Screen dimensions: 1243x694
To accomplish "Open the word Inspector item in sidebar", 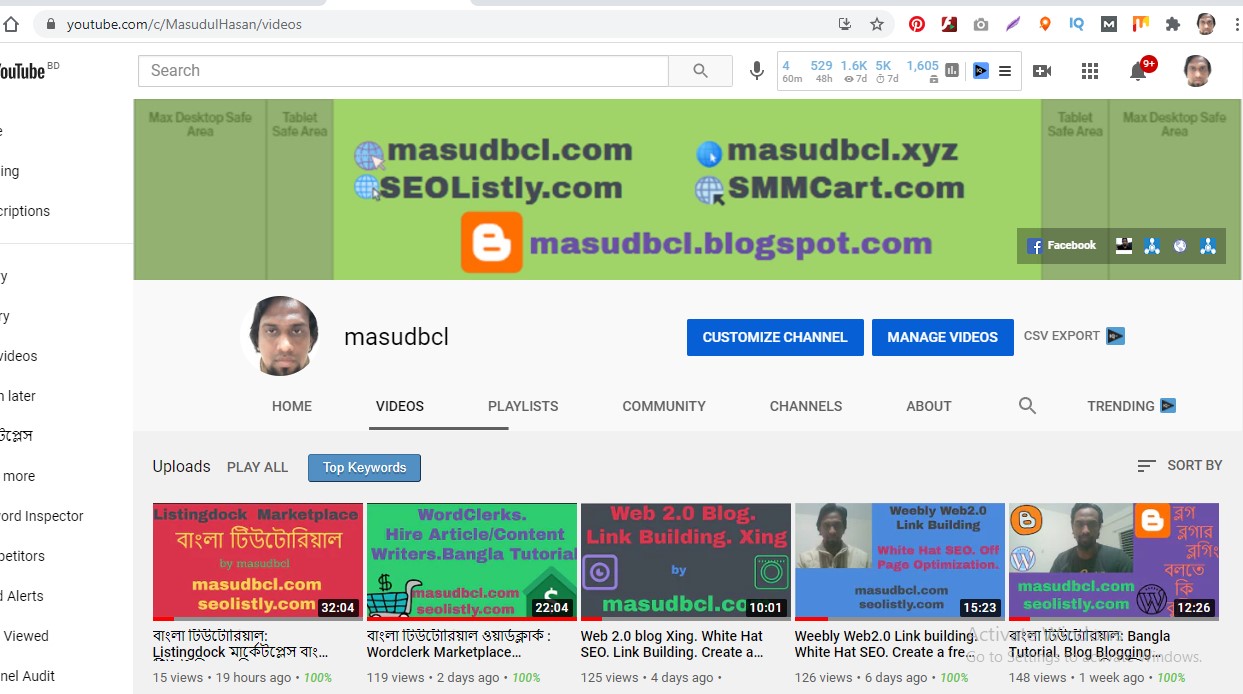I will pyautogui.click(x=42, y=516).
